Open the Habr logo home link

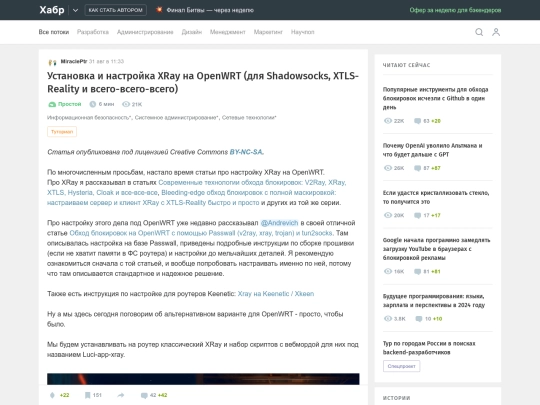(x=52, y=10)
